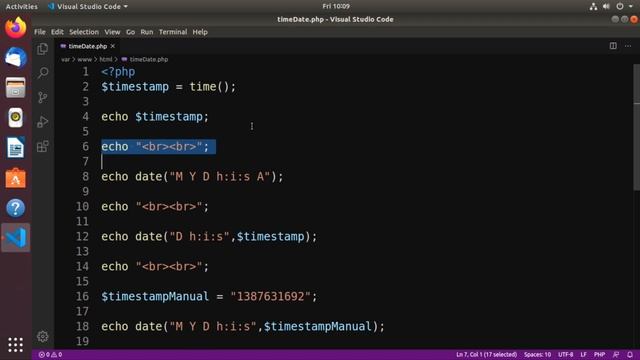
Task: Open Visual Studio Code app menu dropdown
Action: pyautogui.click(x=88, y=7)
